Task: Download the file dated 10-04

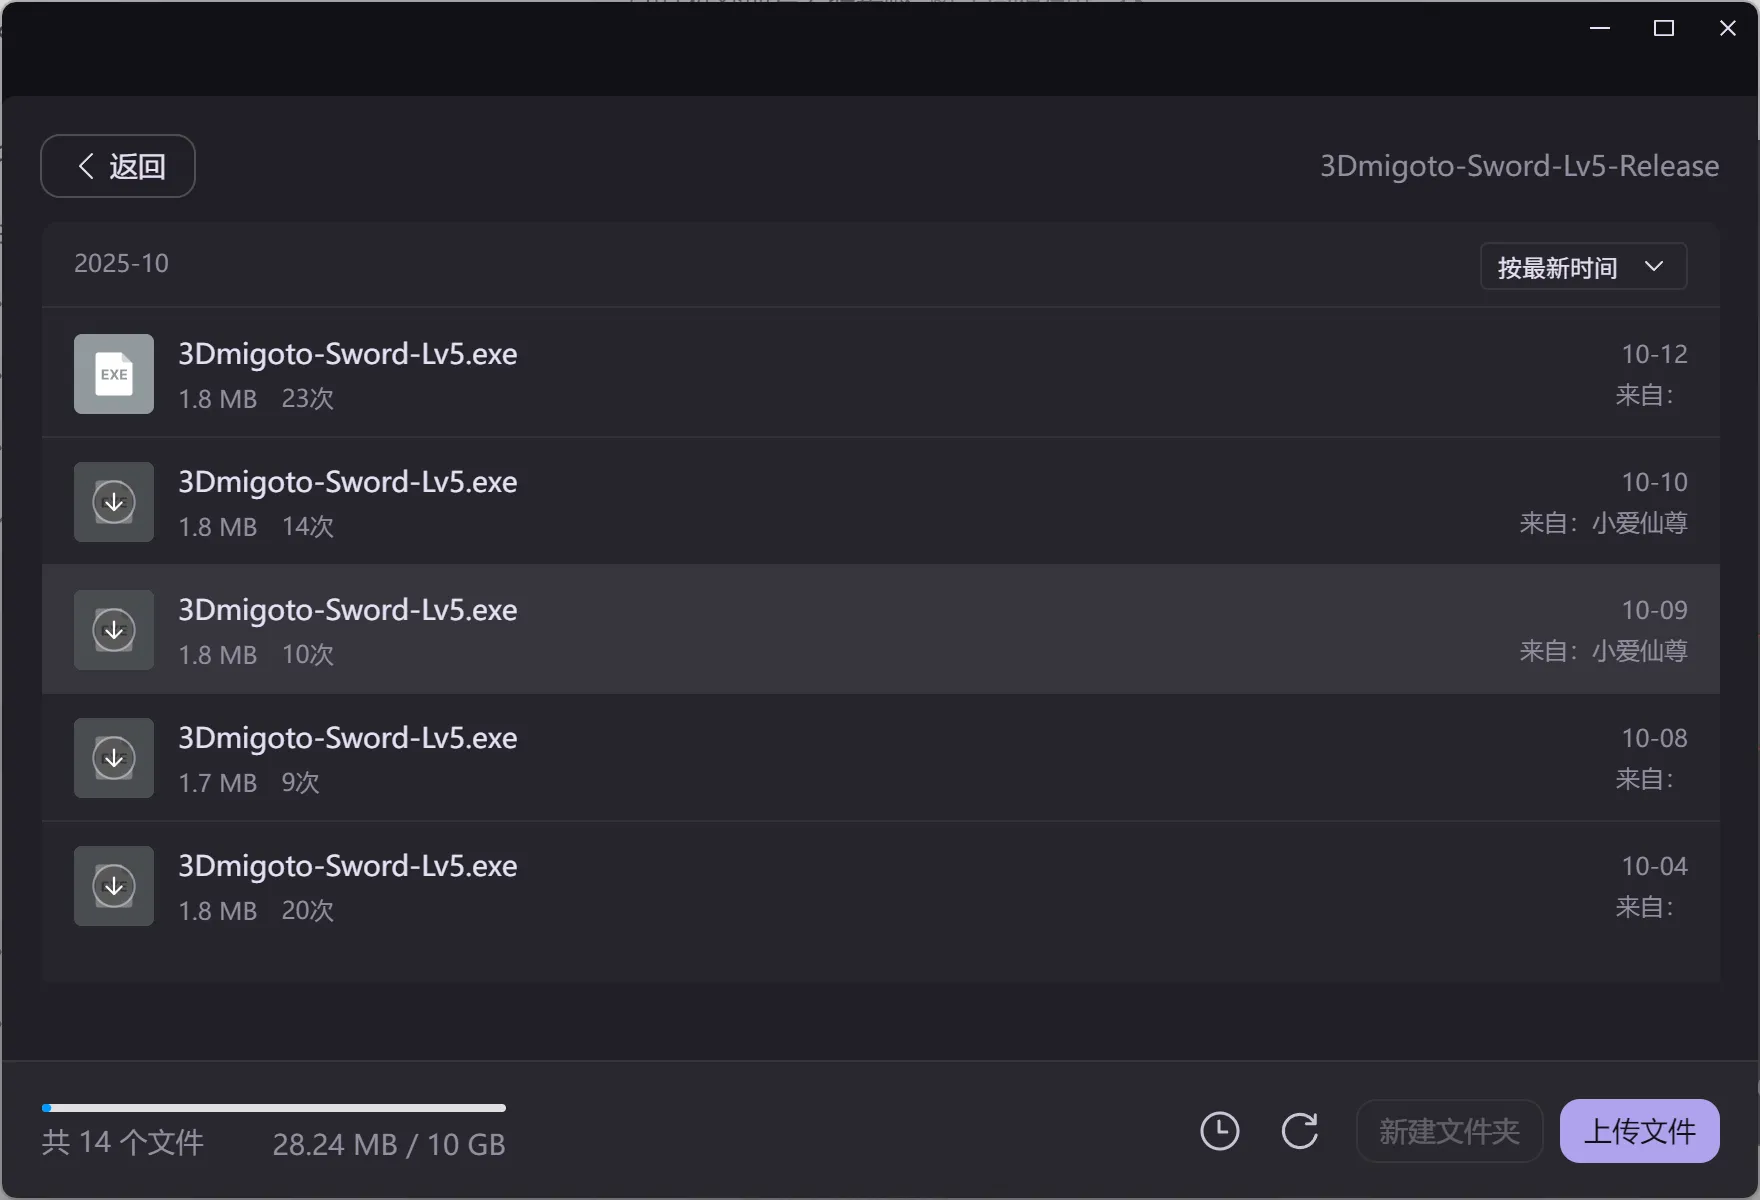Action: tap(114, 886)
